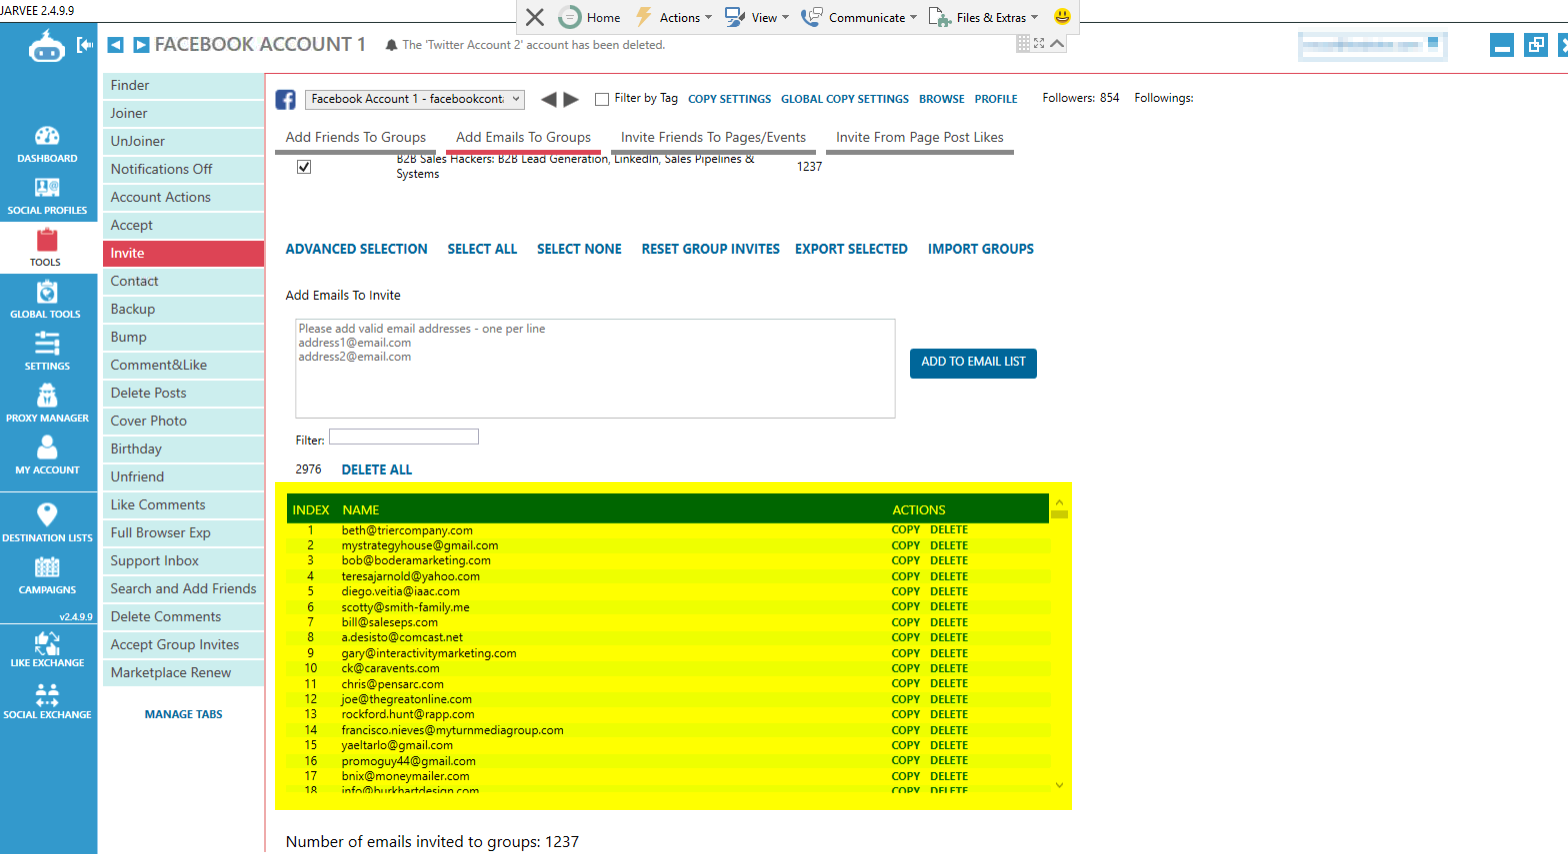Expand Communicate menu dropdown
1568x854 pixels.
(x=859, y=17)
